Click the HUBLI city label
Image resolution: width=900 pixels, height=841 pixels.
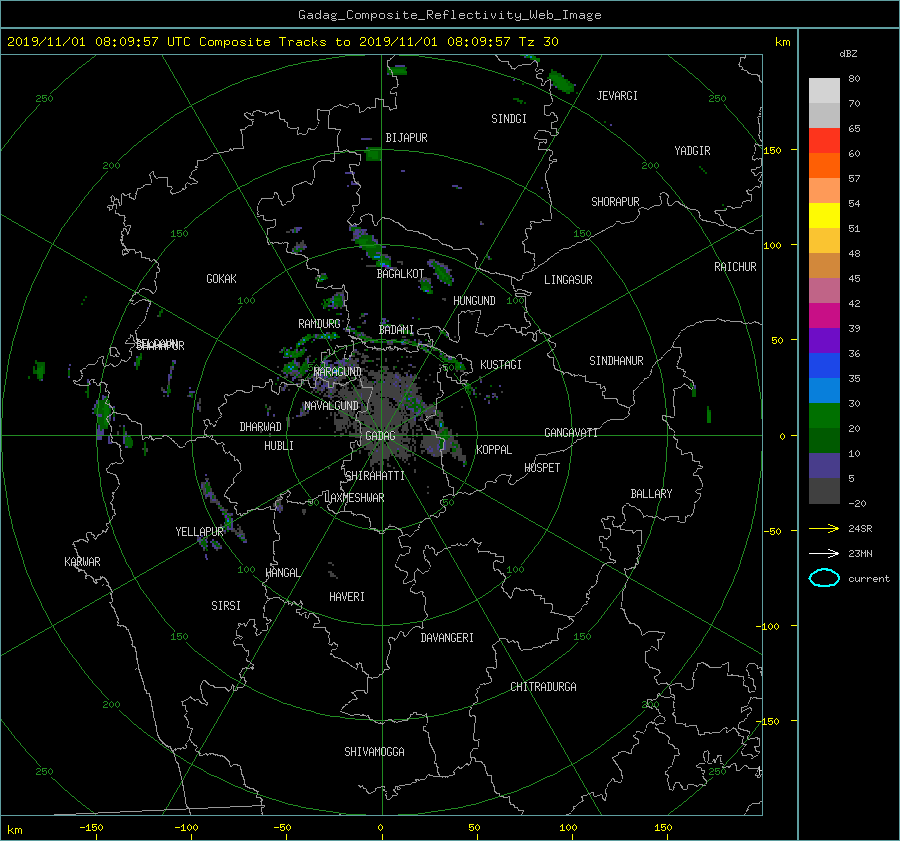pos(279,445)
